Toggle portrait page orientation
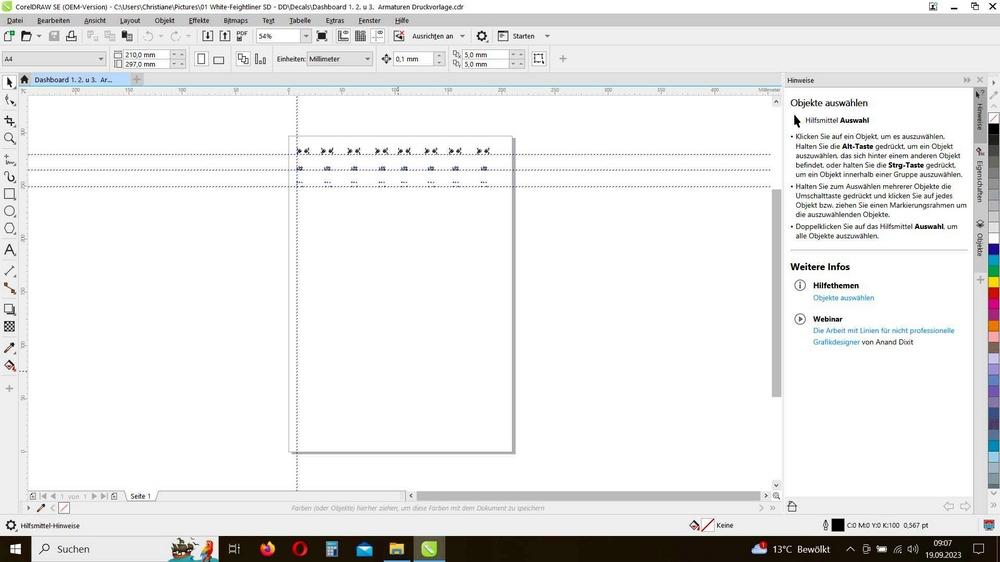This screenshot has height=562, width=1000. 201,59
